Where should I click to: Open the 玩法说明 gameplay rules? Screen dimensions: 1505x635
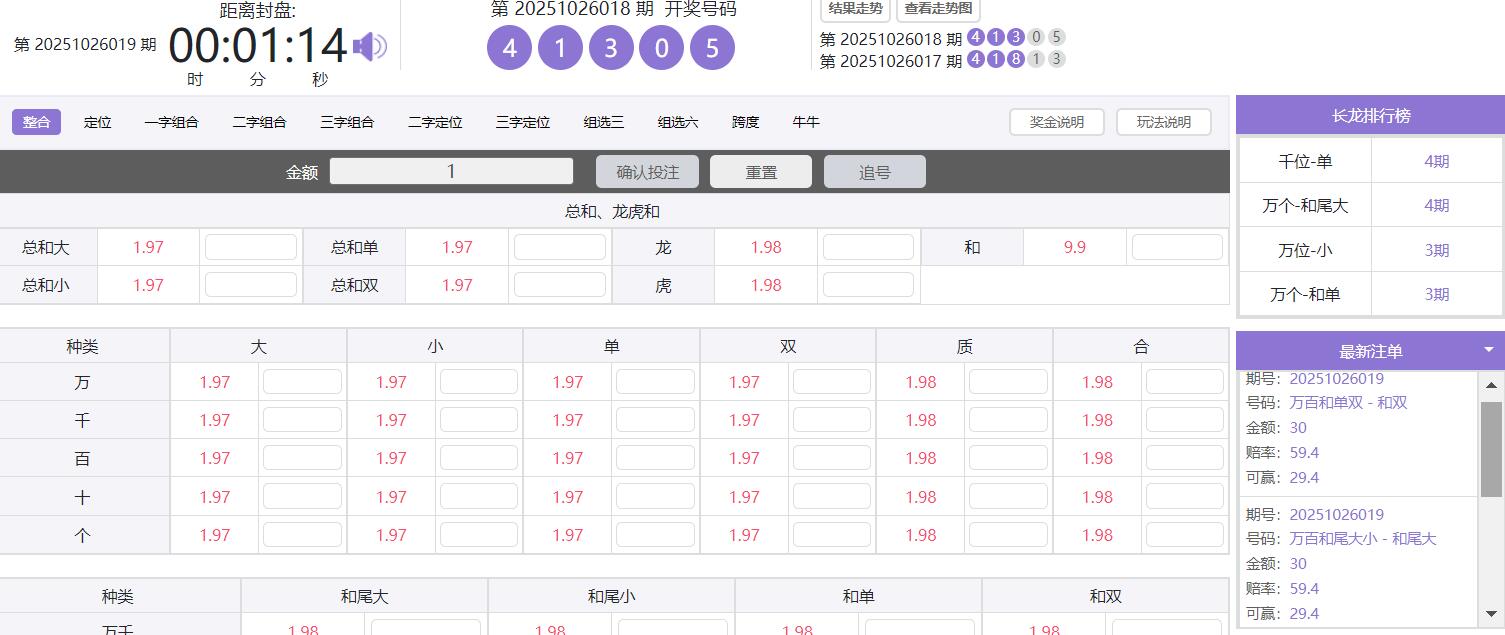pyautogui.click(x=1163, y=121)
